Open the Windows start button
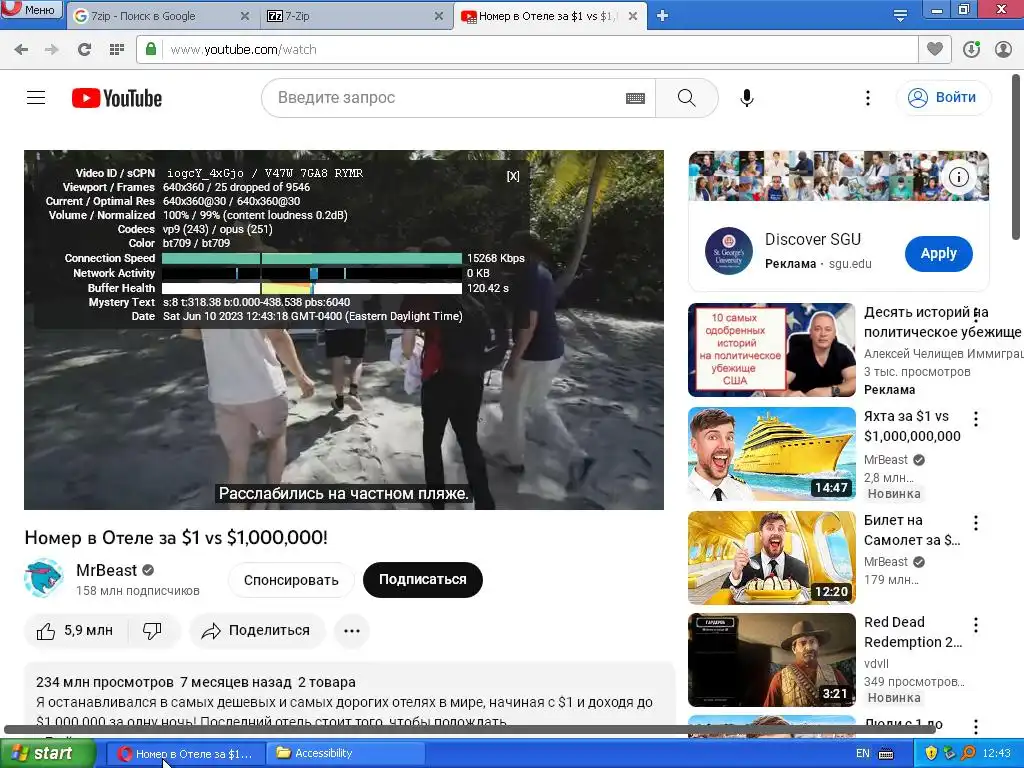1024x768 pixels. (x=47, y=754)
